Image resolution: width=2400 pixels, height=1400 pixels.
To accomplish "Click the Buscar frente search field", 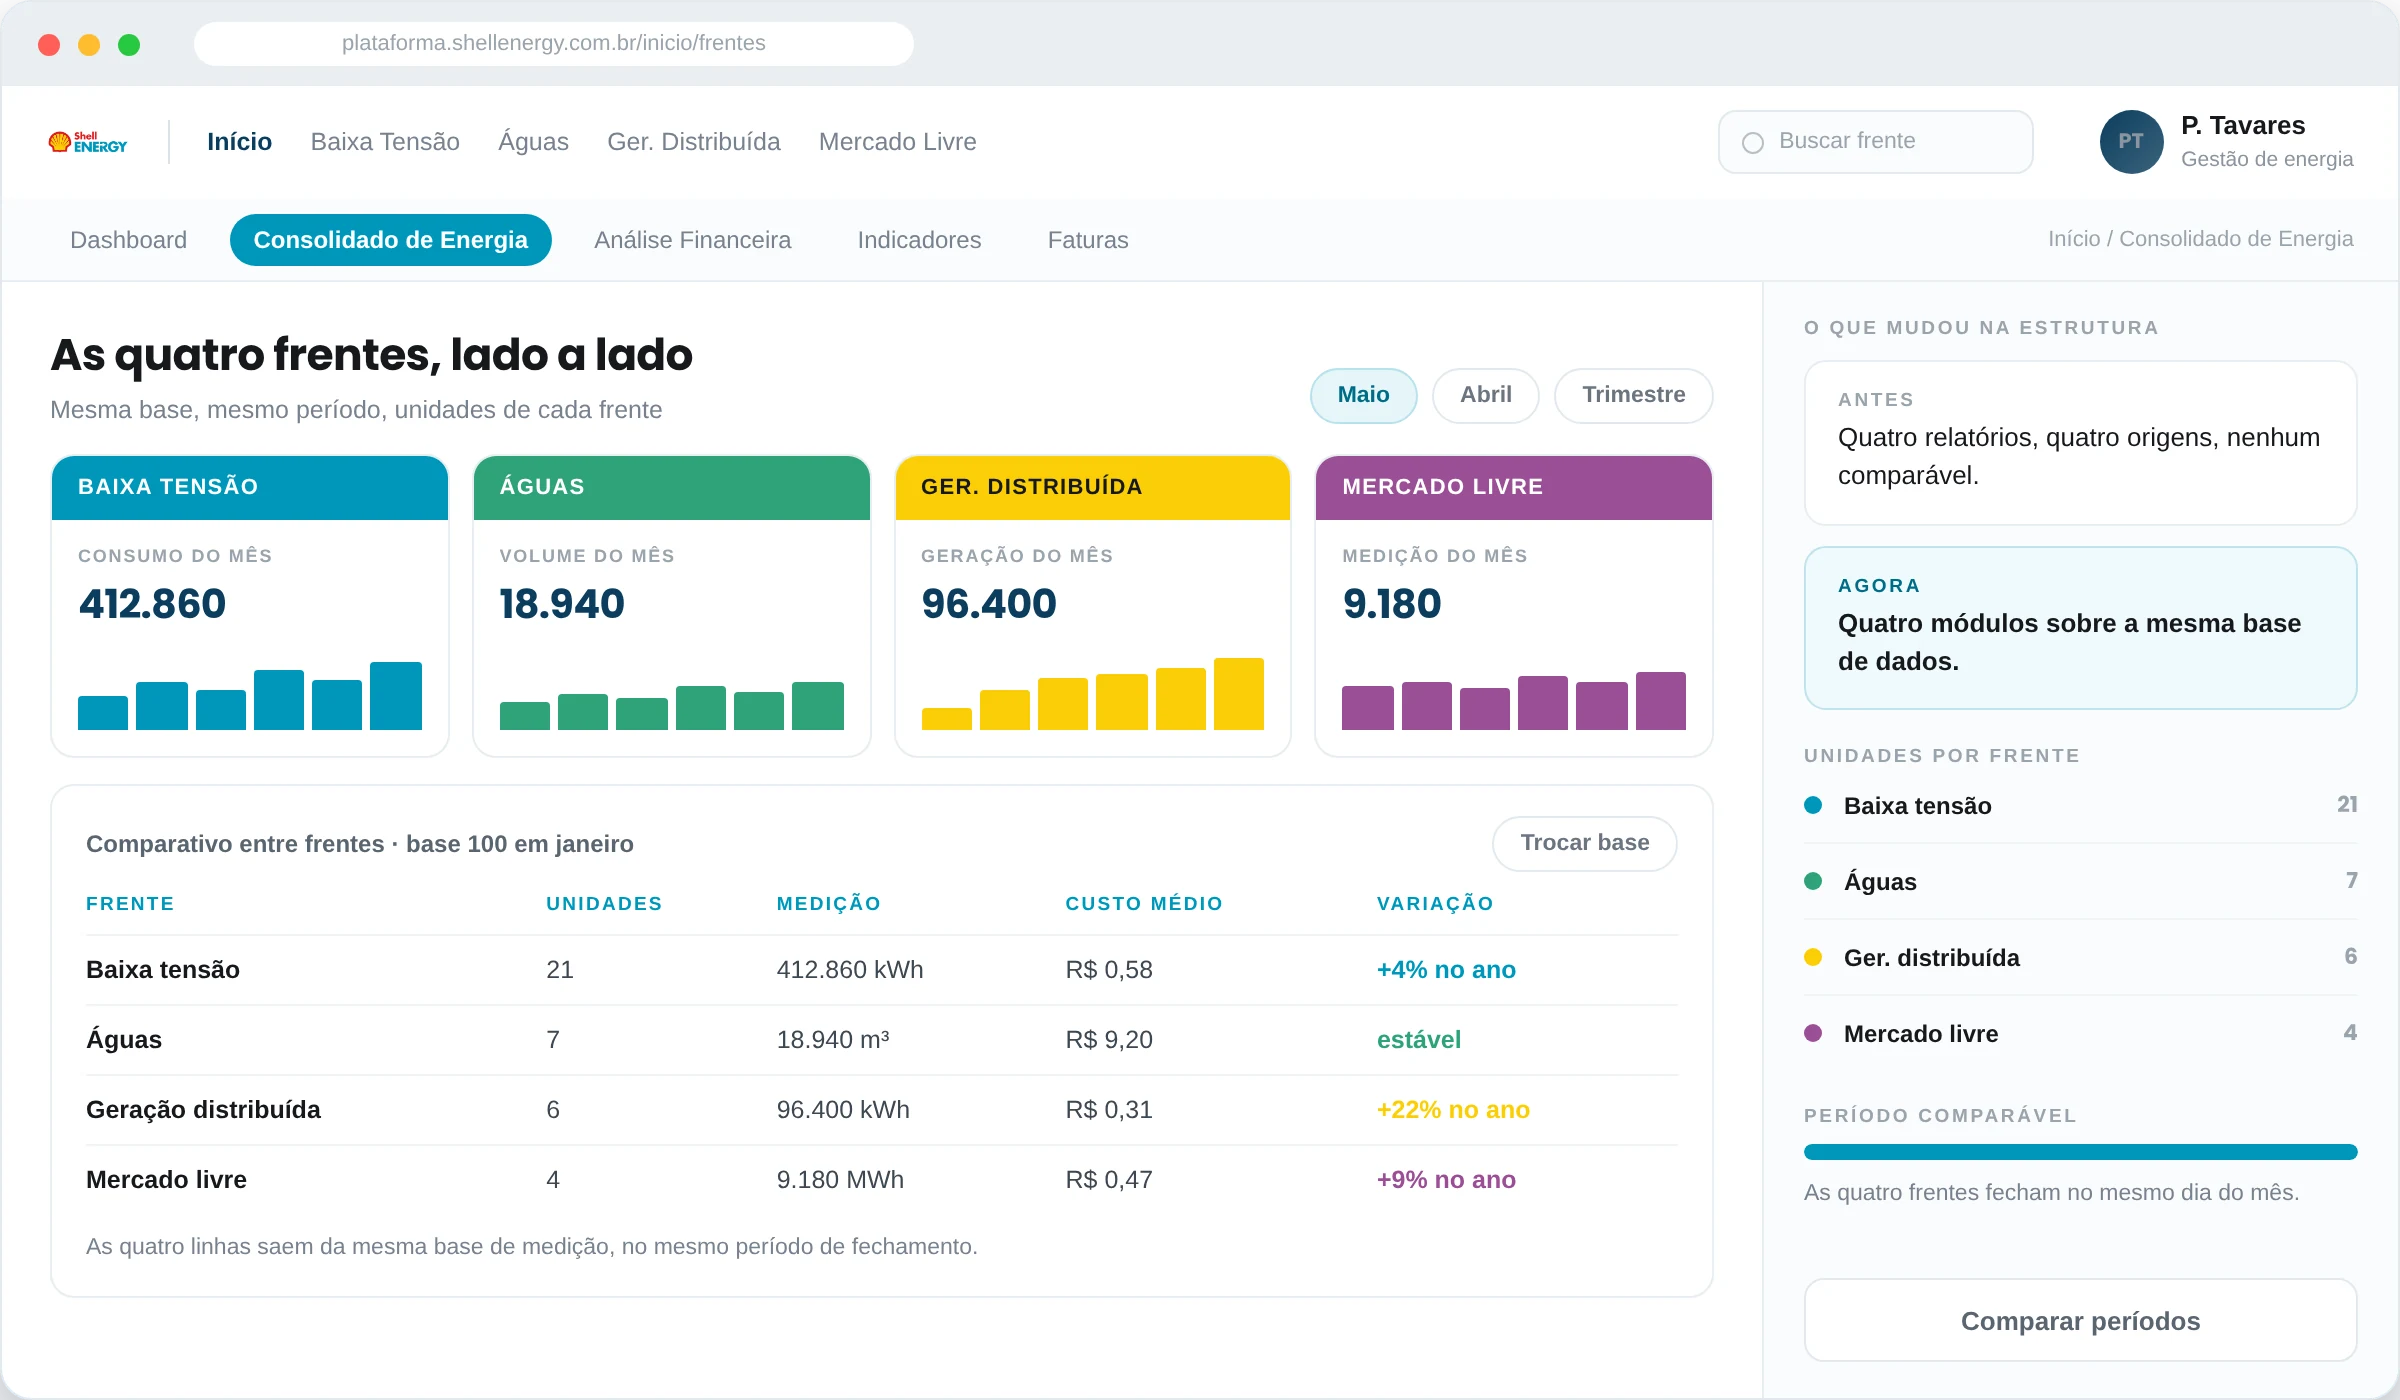I will click(1875, 142).
